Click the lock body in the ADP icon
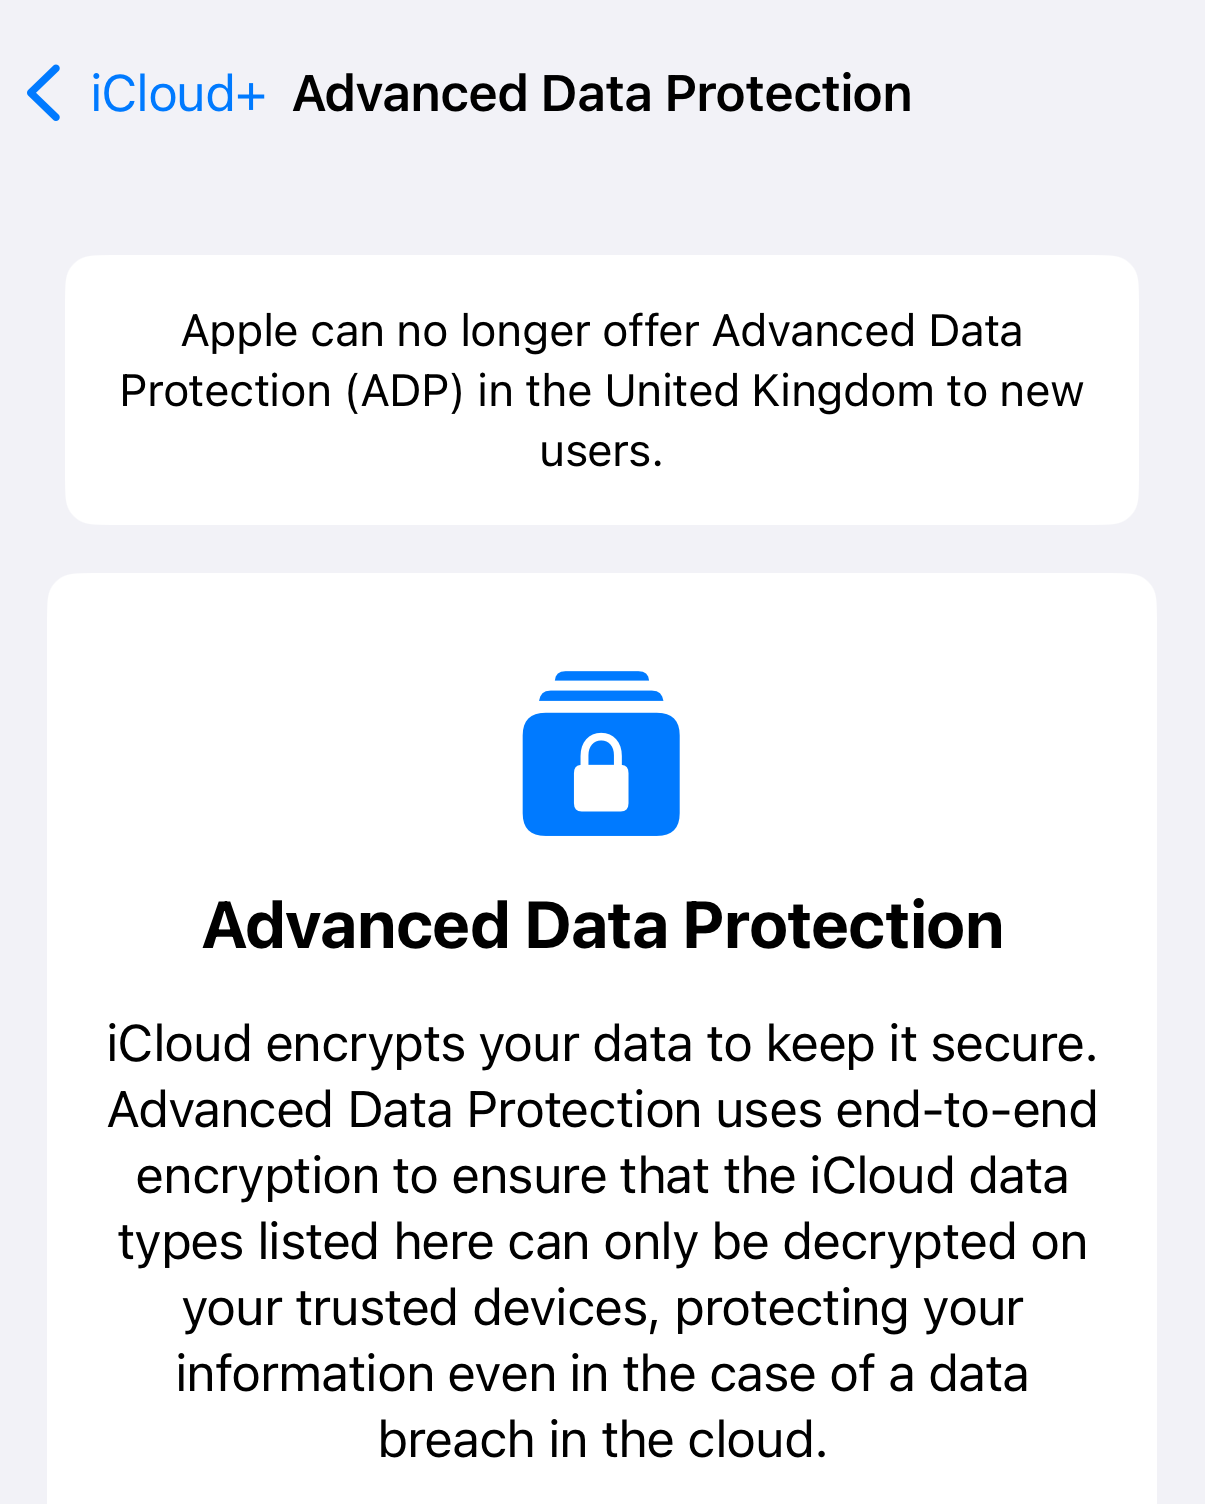1205x1504 pixels. (x=601, y=790)
